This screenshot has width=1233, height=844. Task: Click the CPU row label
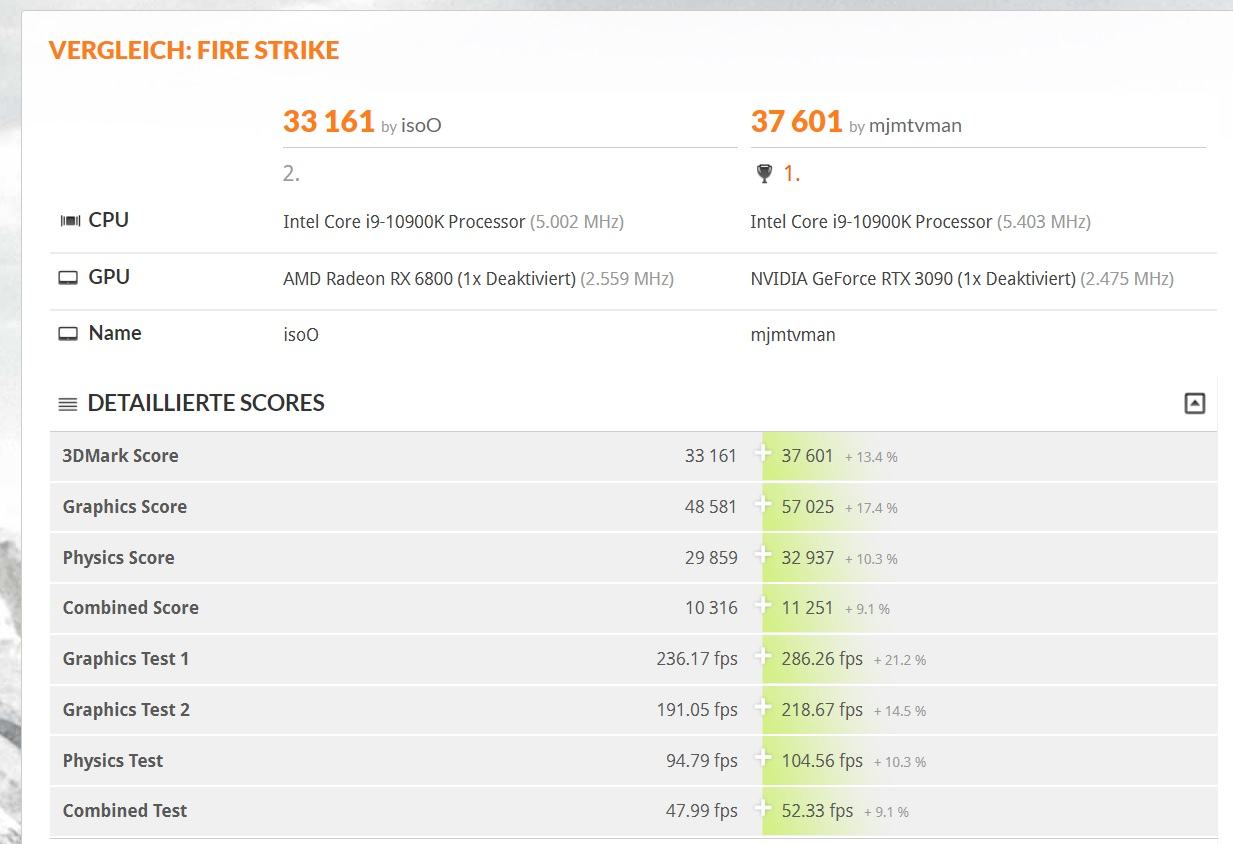coord(109,220)
